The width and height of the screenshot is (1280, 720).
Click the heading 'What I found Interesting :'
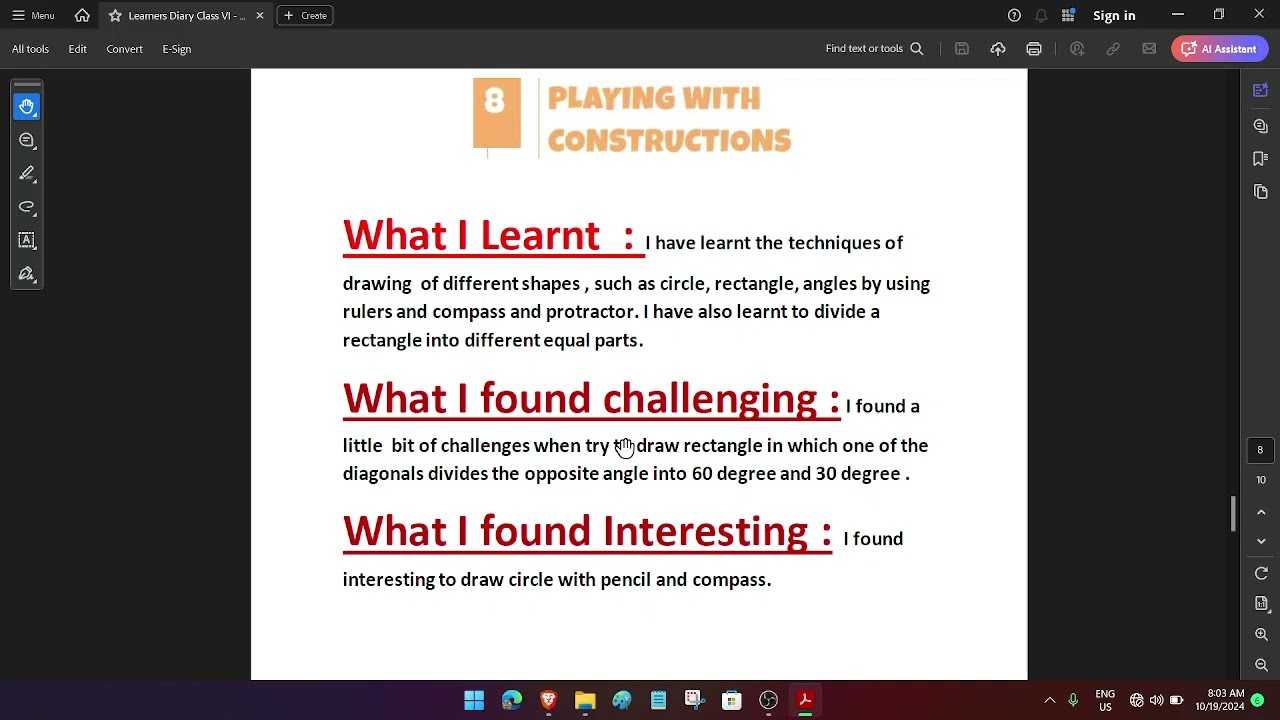tap(587, 531)
